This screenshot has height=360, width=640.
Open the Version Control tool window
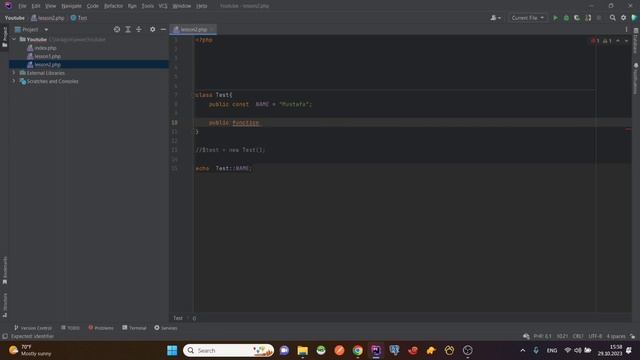coord(33,328)
